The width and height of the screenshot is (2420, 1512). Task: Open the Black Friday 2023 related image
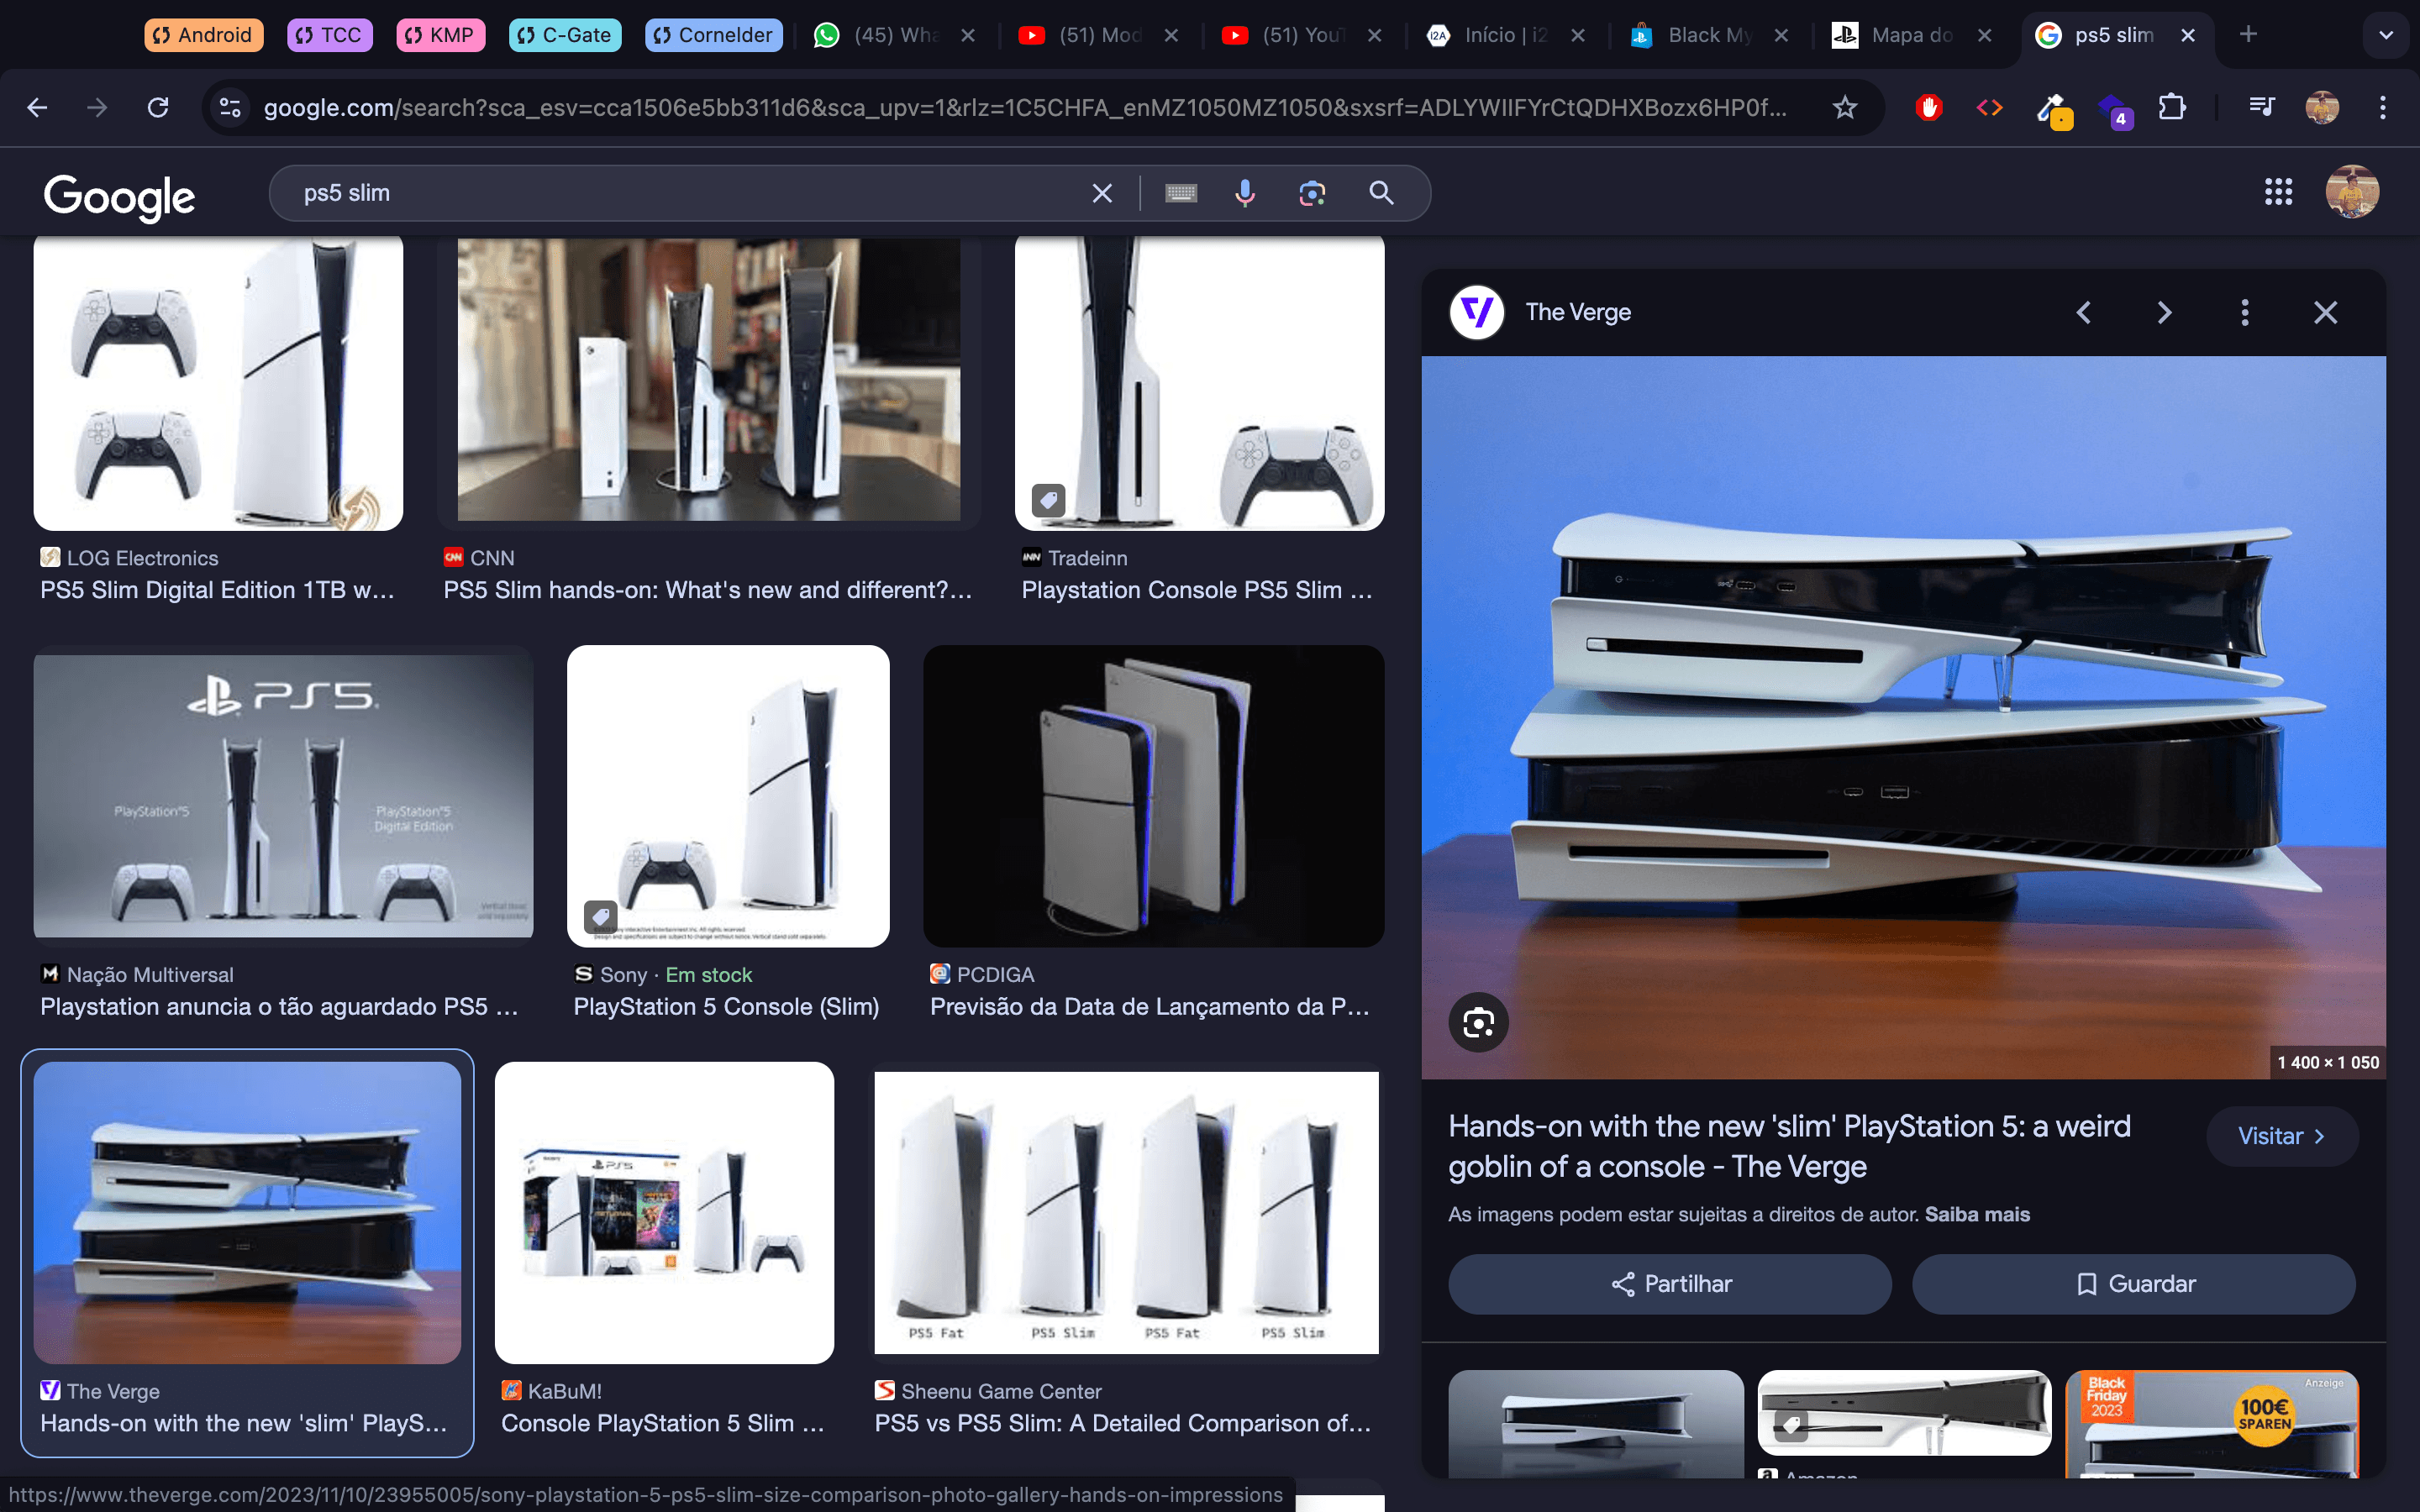coord(2212,1424)
